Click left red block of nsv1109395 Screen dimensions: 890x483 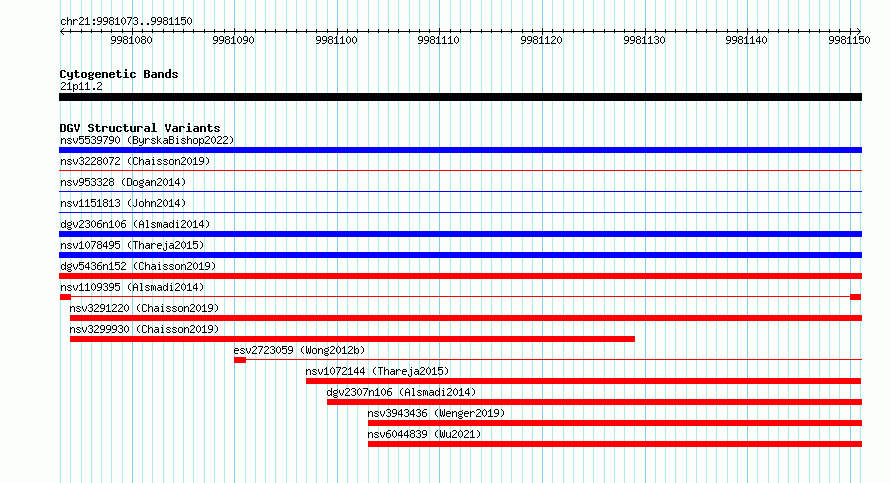click(x=65, y=297)
